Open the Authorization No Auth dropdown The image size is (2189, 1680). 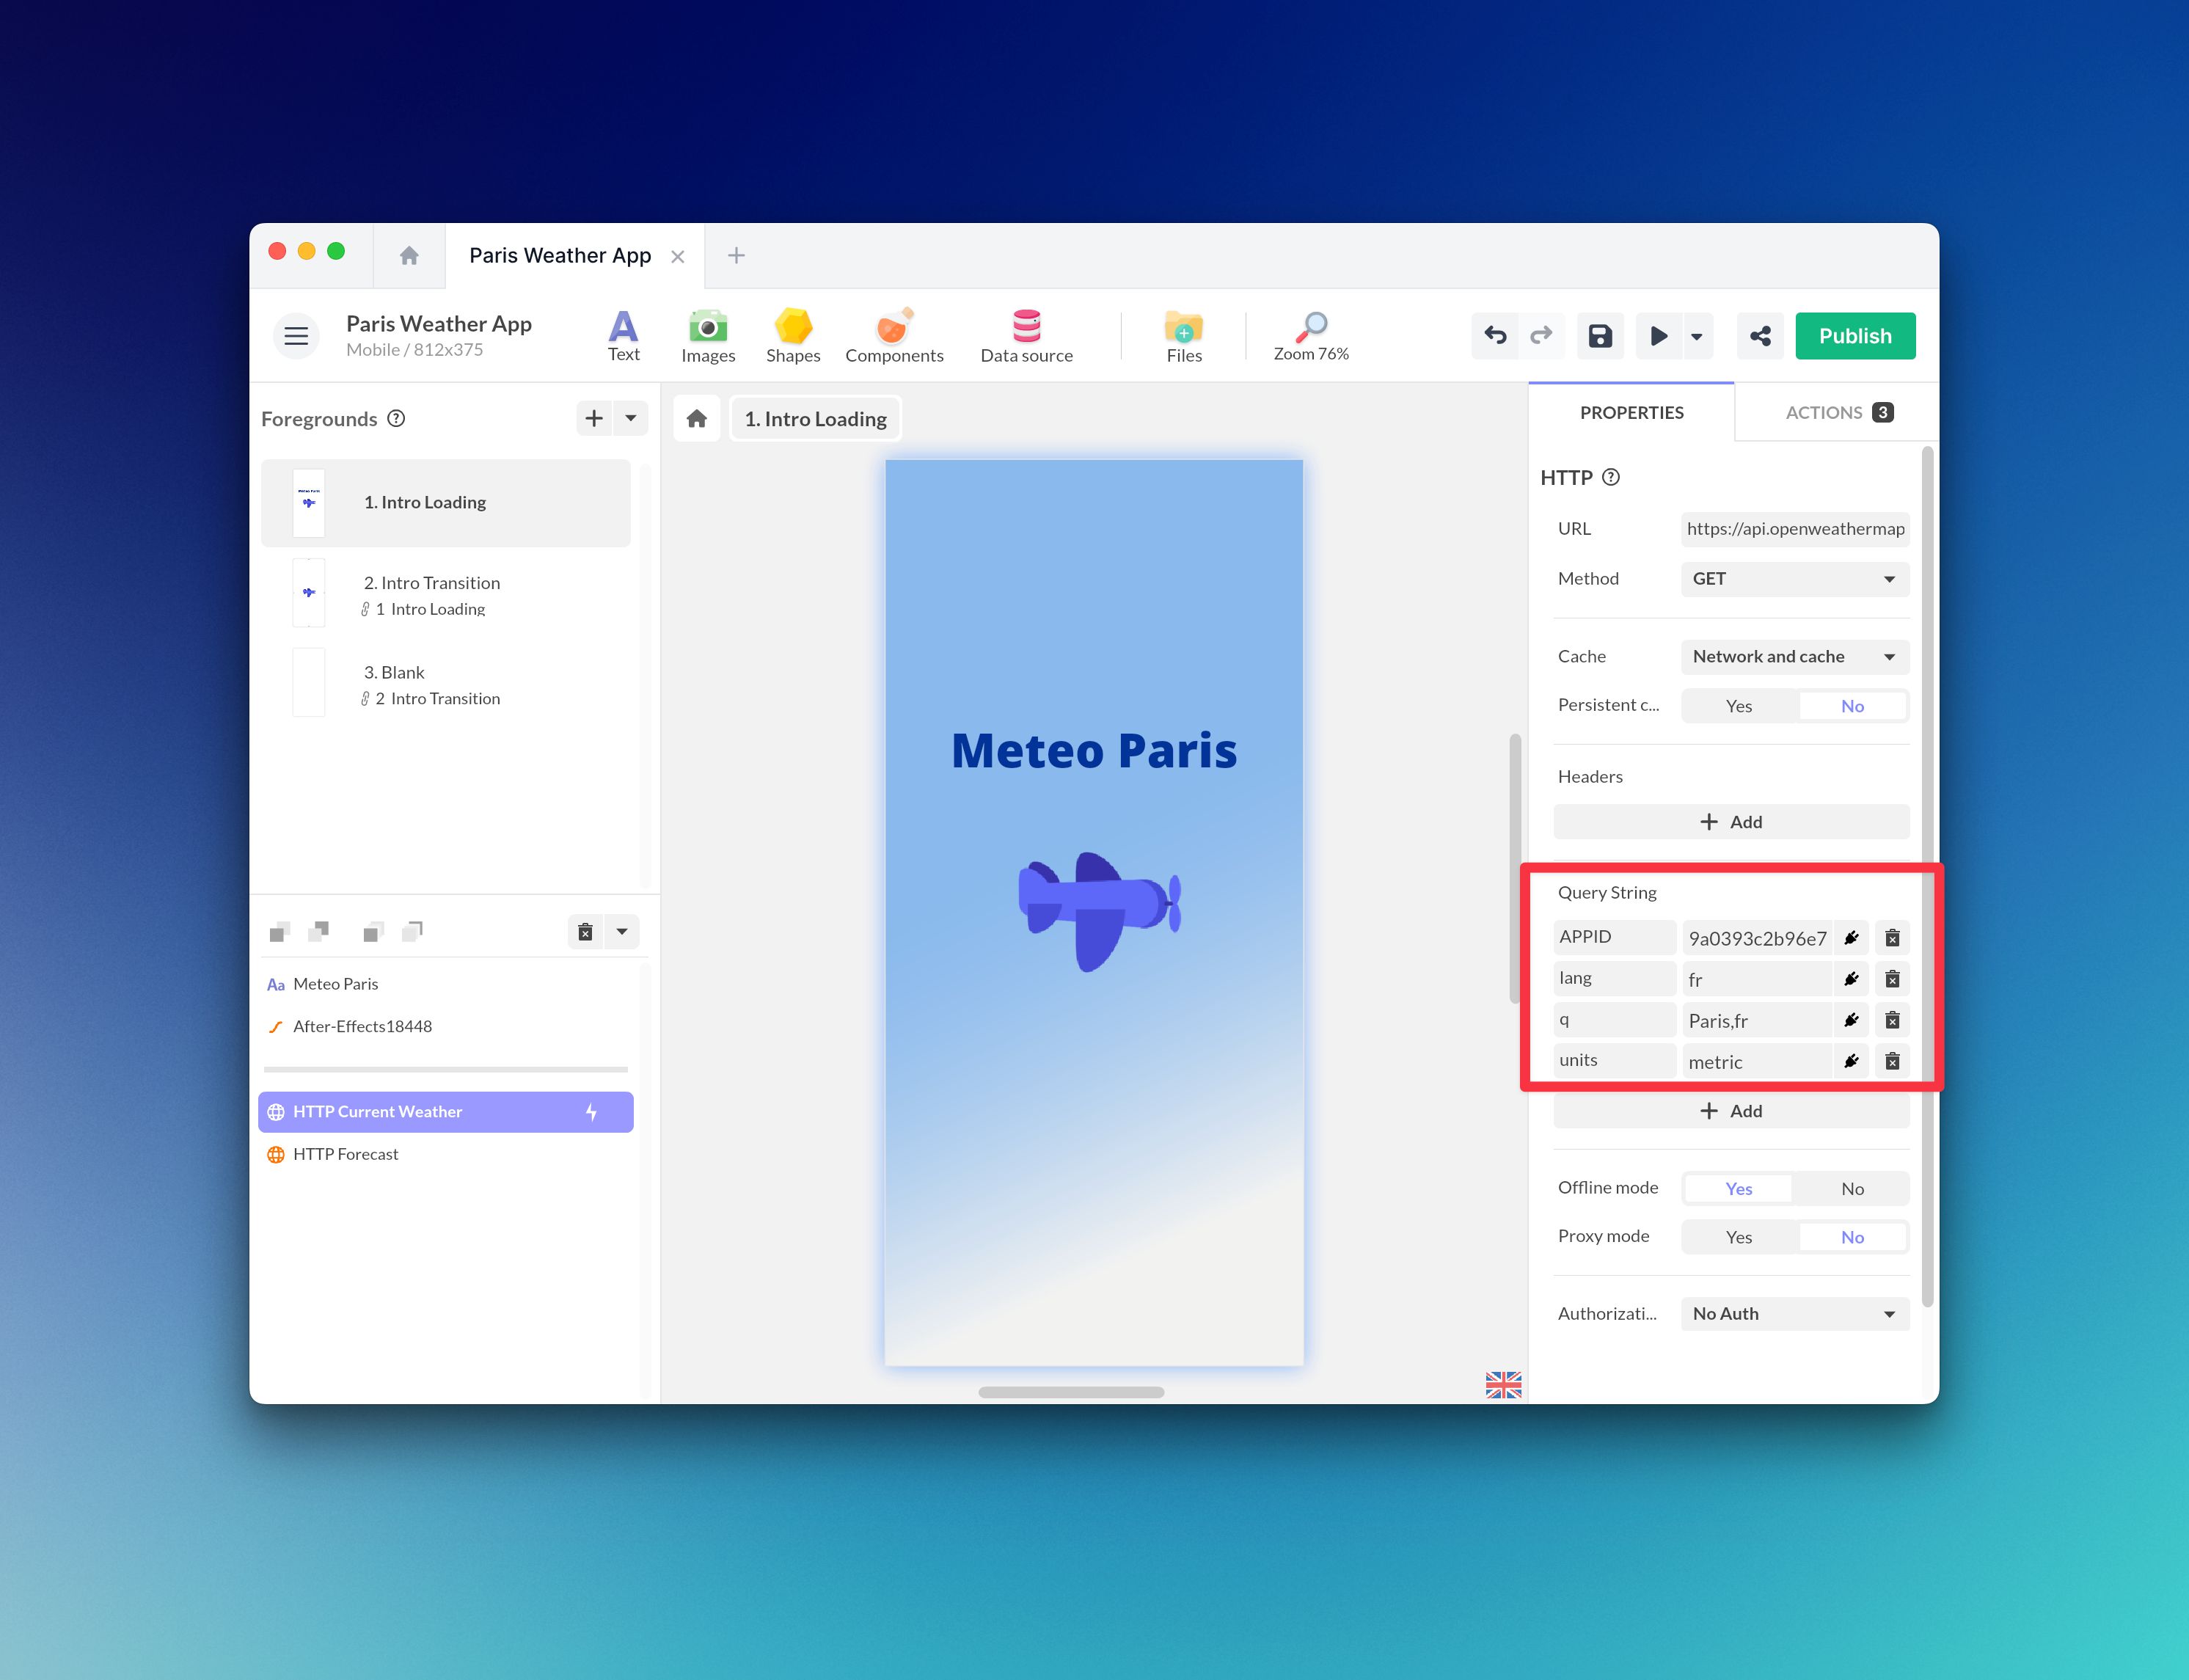1795,1314
